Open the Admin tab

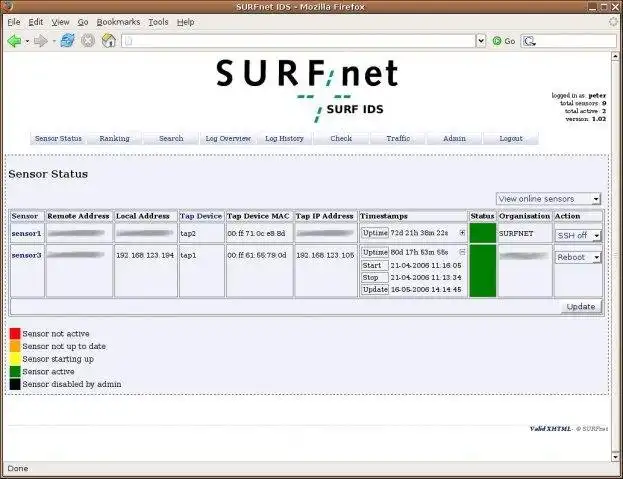454,139
